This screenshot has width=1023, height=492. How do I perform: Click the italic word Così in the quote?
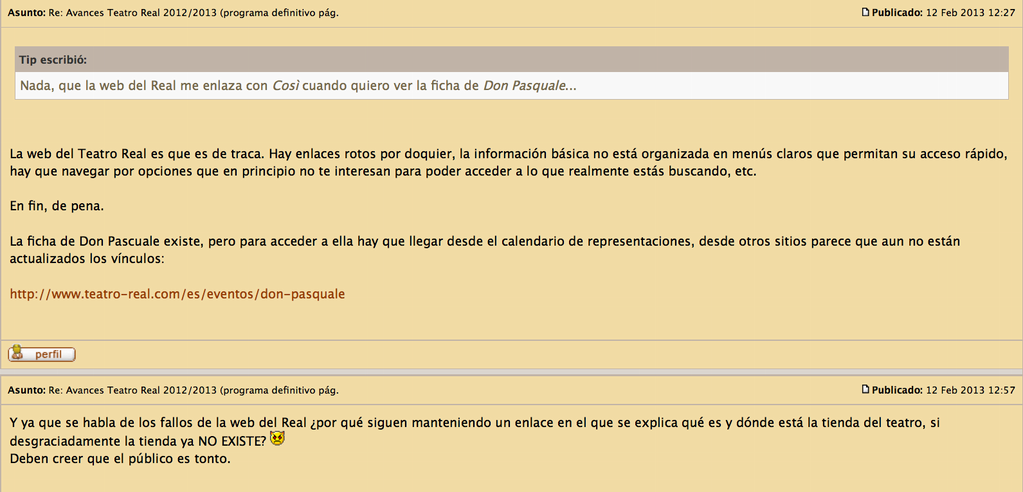pyautogui.click(x=285, y=86)
